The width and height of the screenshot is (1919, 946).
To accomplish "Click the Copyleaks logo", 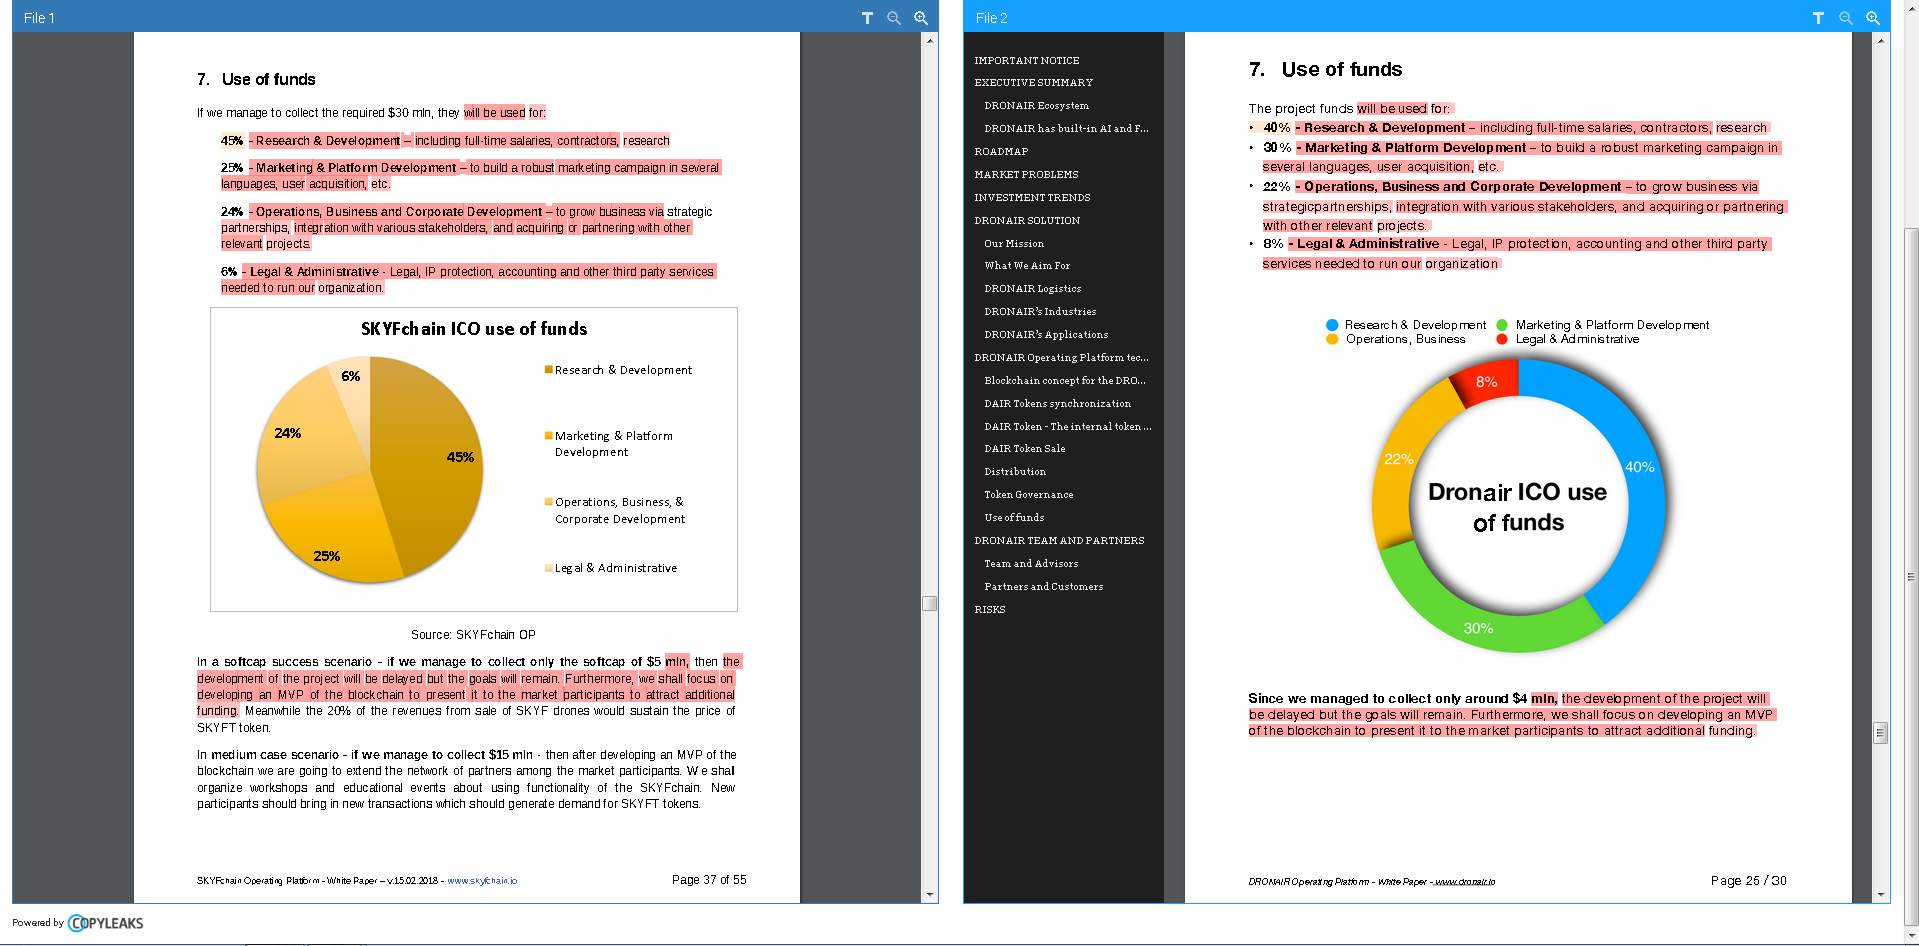I will 105,923.
